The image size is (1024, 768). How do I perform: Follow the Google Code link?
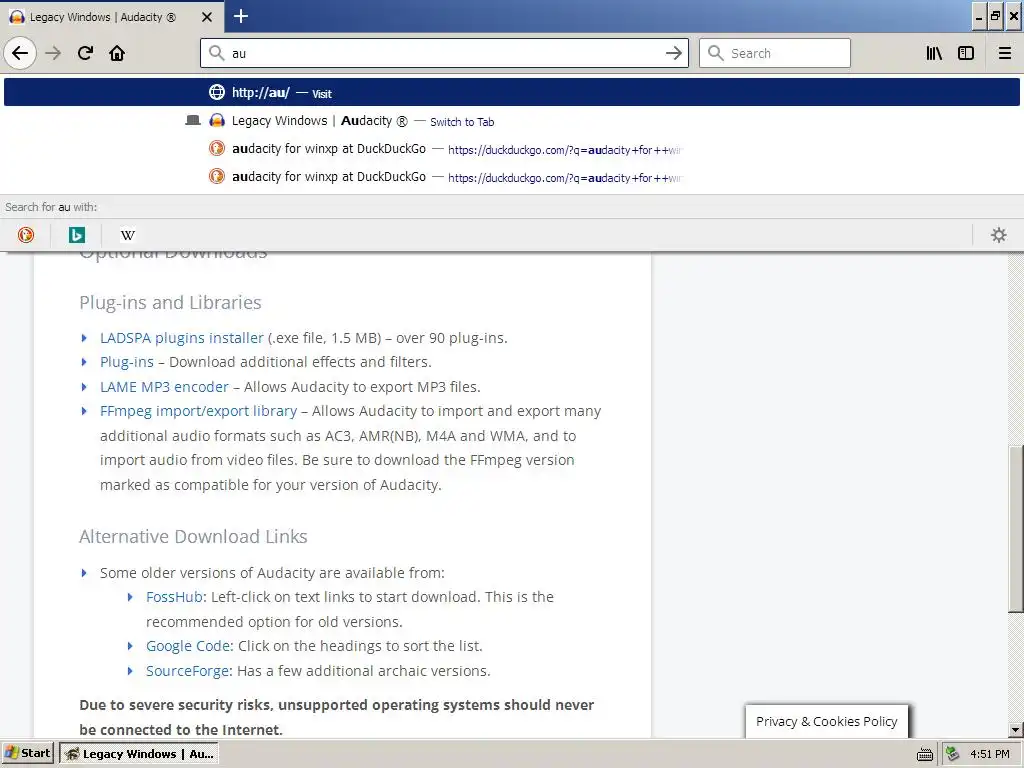[x=189, y=646]
